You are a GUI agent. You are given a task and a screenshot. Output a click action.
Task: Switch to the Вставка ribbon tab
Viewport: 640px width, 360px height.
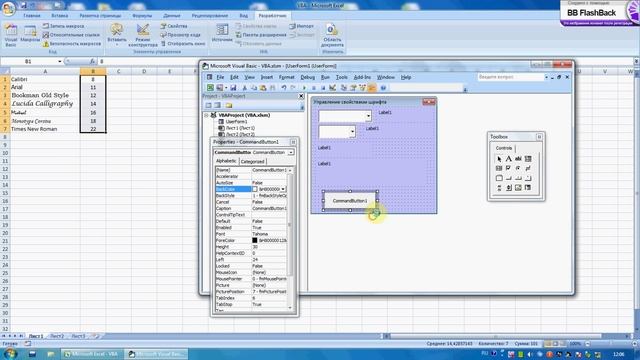(60, 16)
